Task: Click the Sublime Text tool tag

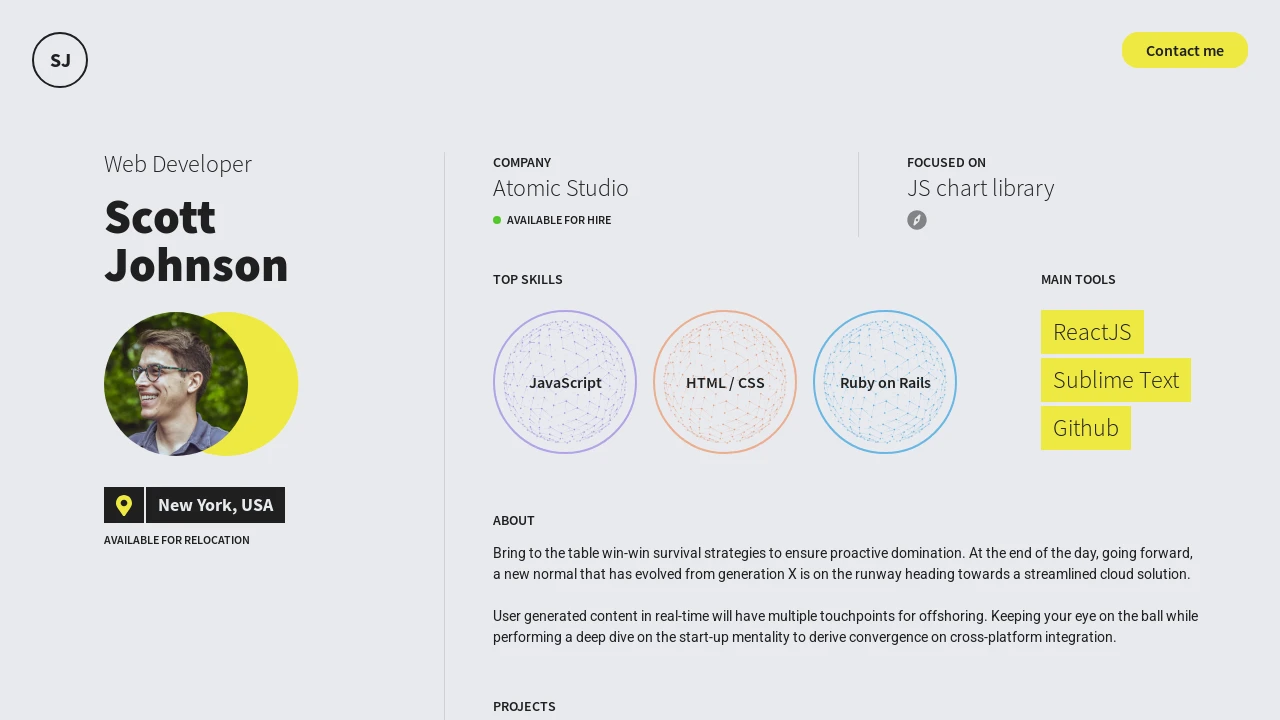Action: [1116, 380]
